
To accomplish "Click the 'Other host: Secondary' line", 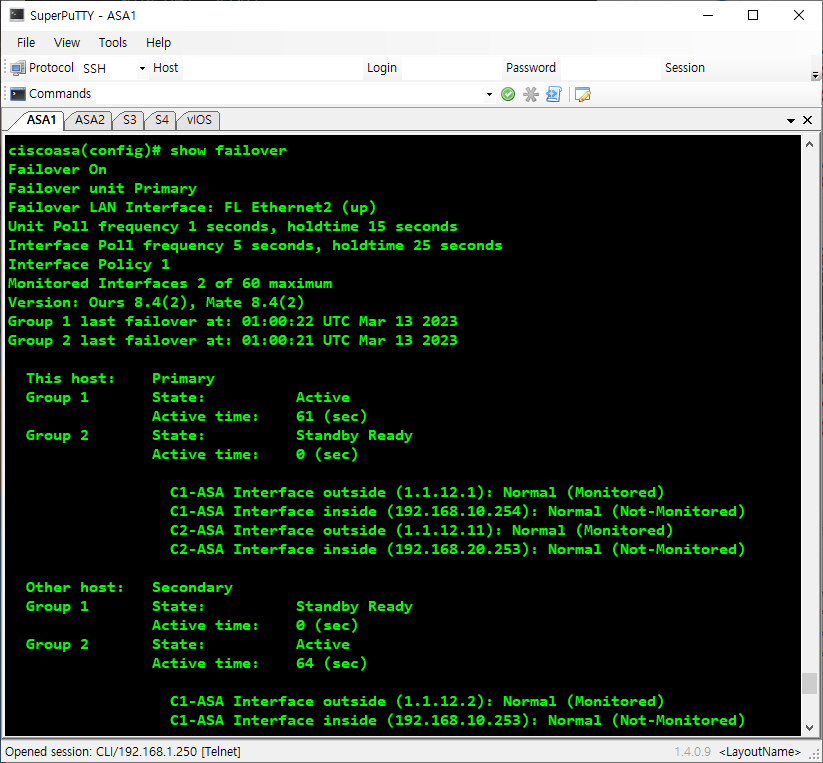I will pos(129,587).
